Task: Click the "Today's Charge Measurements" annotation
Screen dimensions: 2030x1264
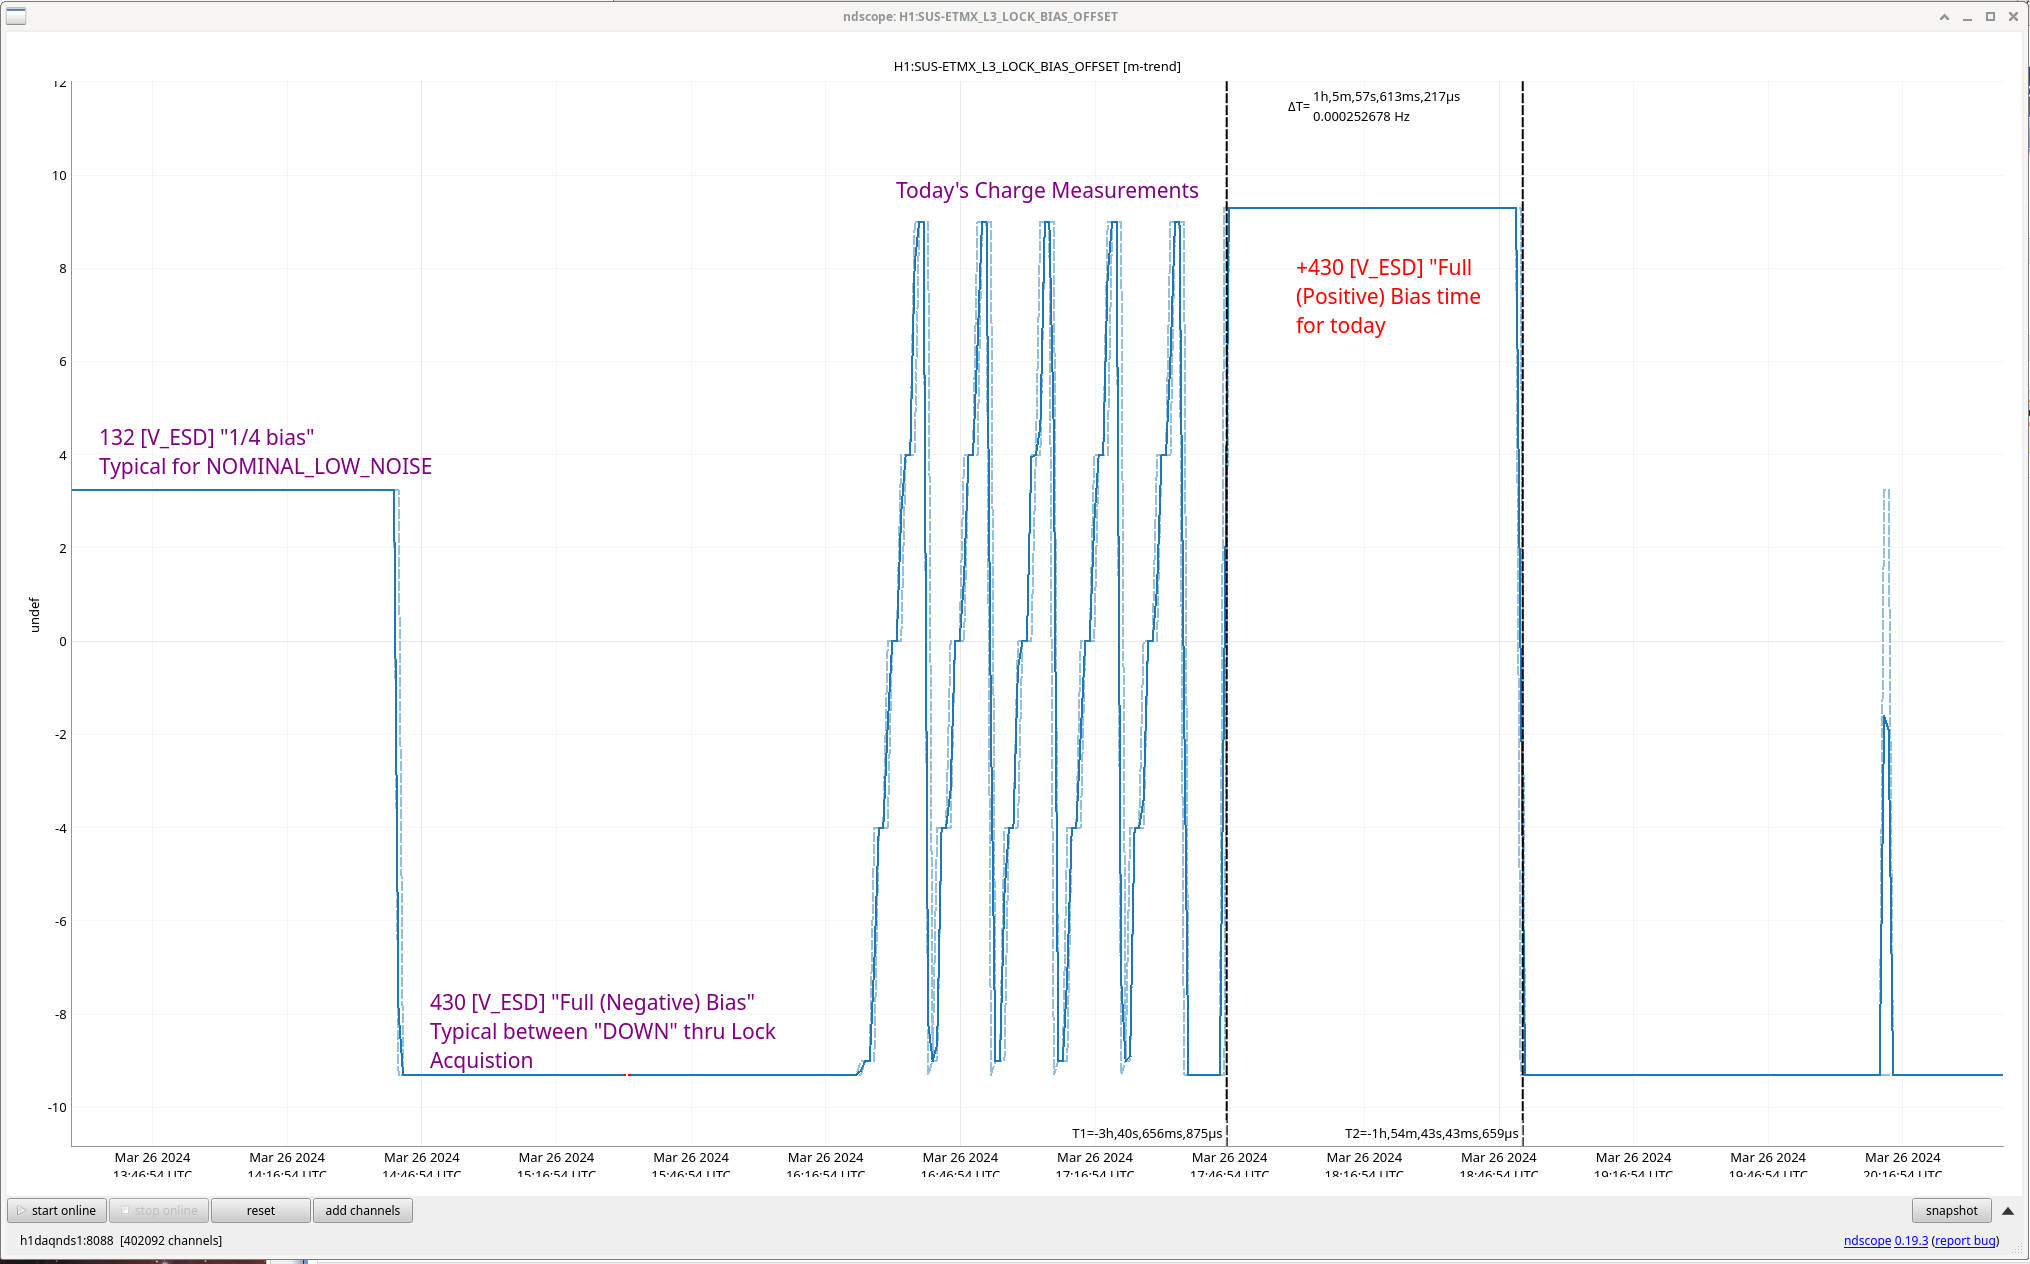Action: (1046, 191)
